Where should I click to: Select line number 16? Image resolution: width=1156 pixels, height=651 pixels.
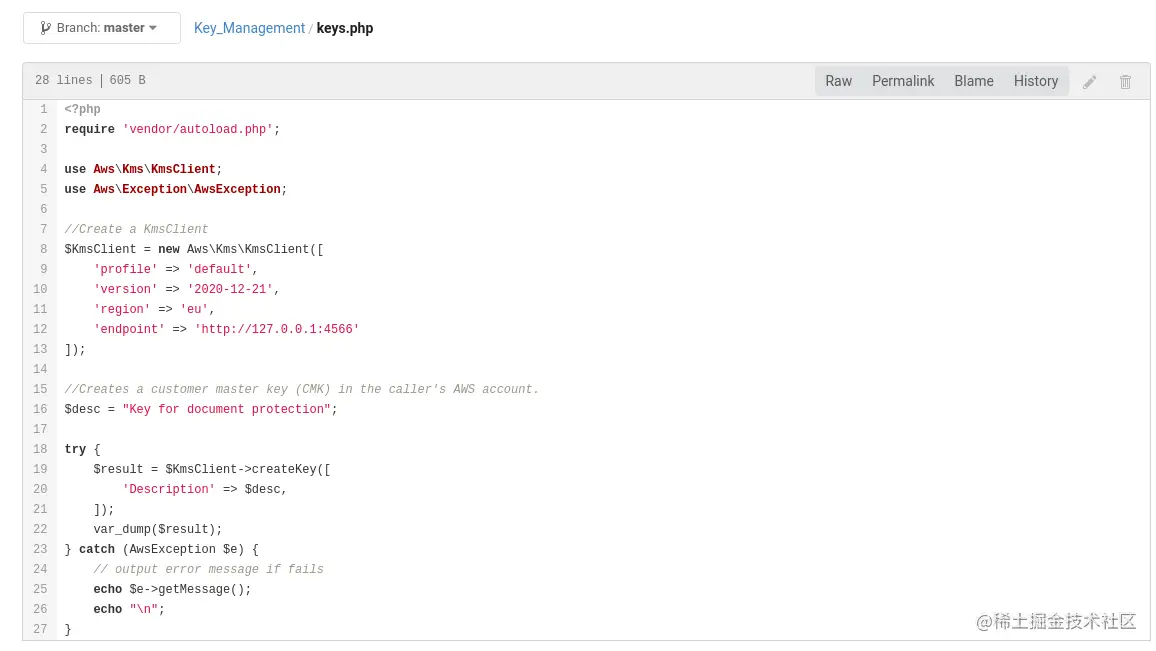pyautogui.click(x=40, y=409)
